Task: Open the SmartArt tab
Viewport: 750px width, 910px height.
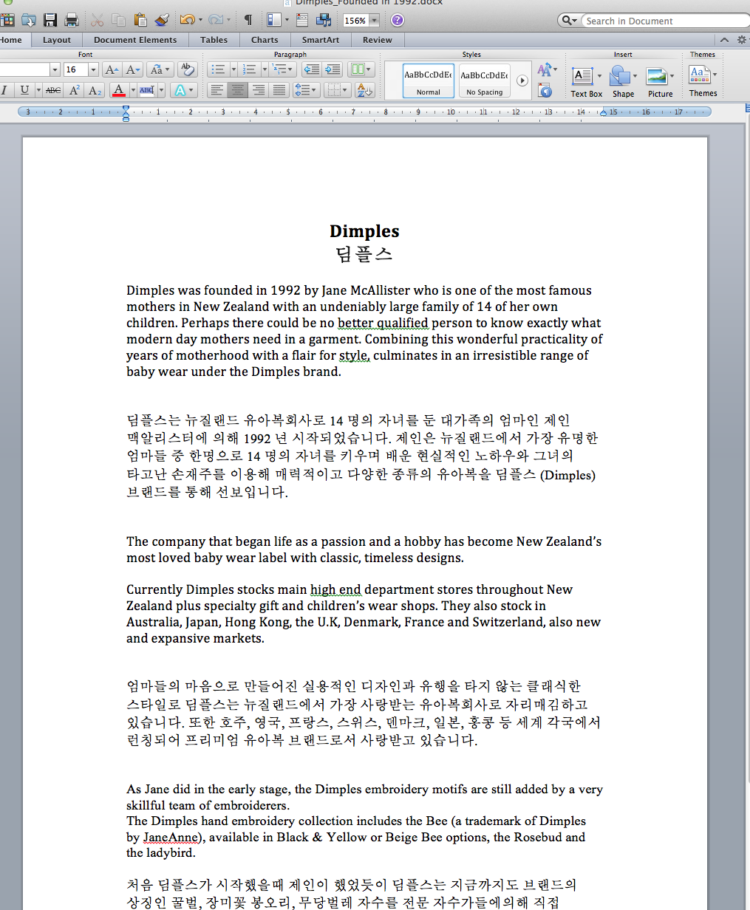Action: tap(320, 40)
